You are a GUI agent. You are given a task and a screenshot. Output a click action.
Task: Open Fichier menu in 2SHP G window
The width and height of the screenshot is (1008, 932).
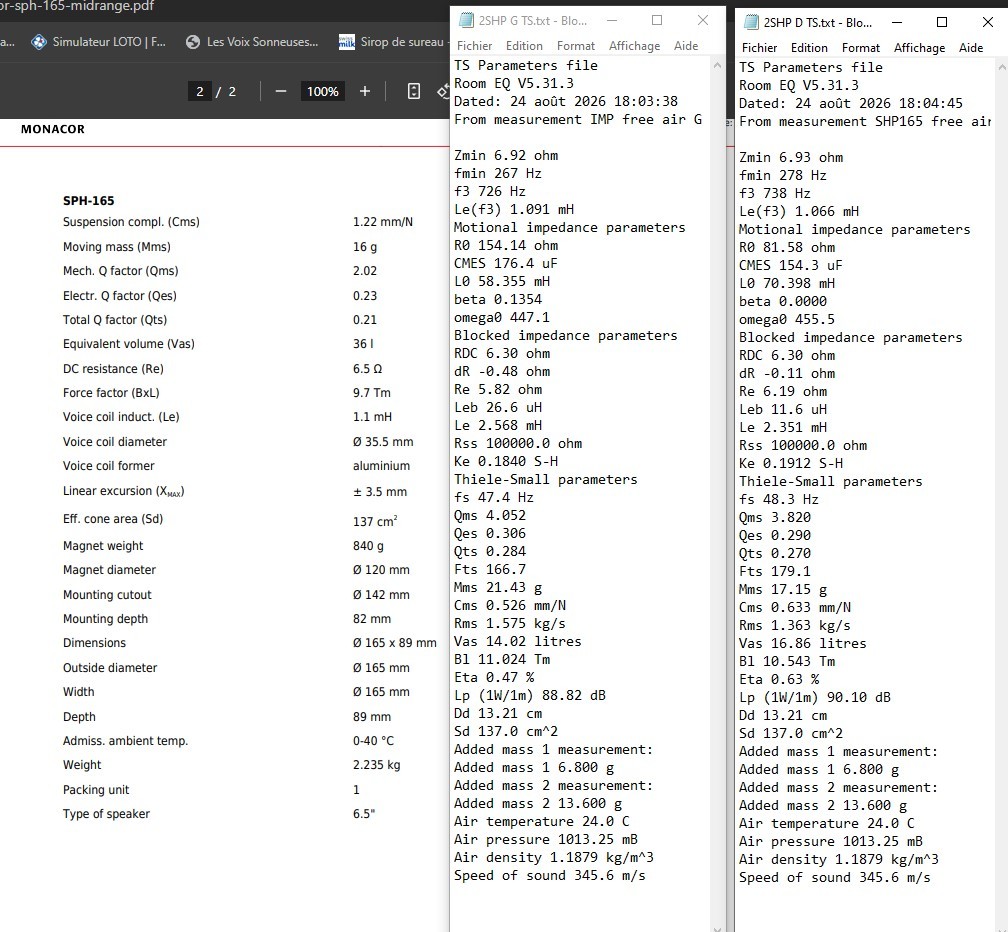coord(474,46)
